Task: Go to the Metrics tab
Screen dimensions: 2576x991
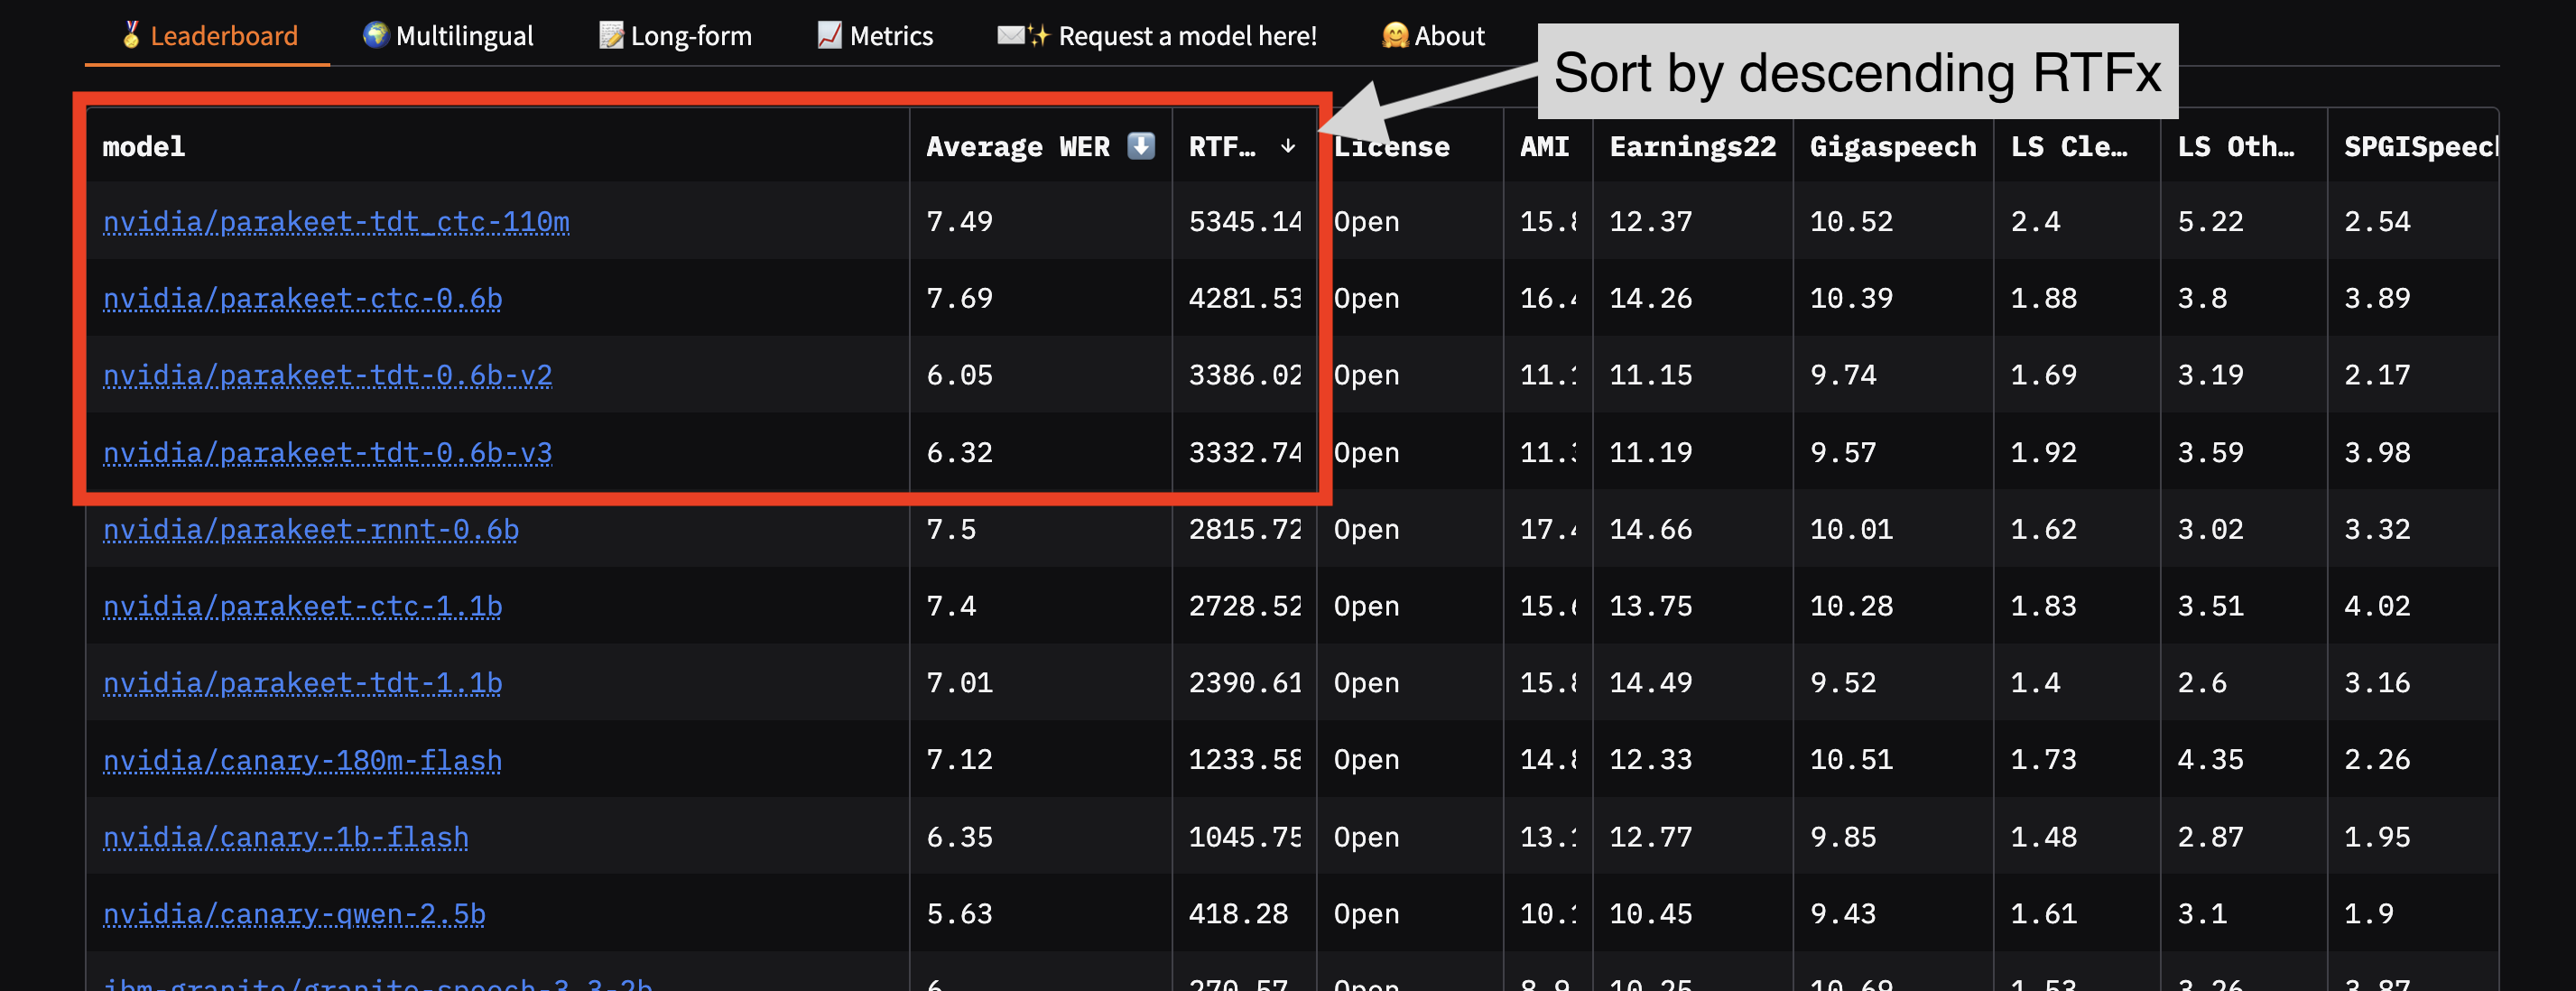Action: point(875,36)
